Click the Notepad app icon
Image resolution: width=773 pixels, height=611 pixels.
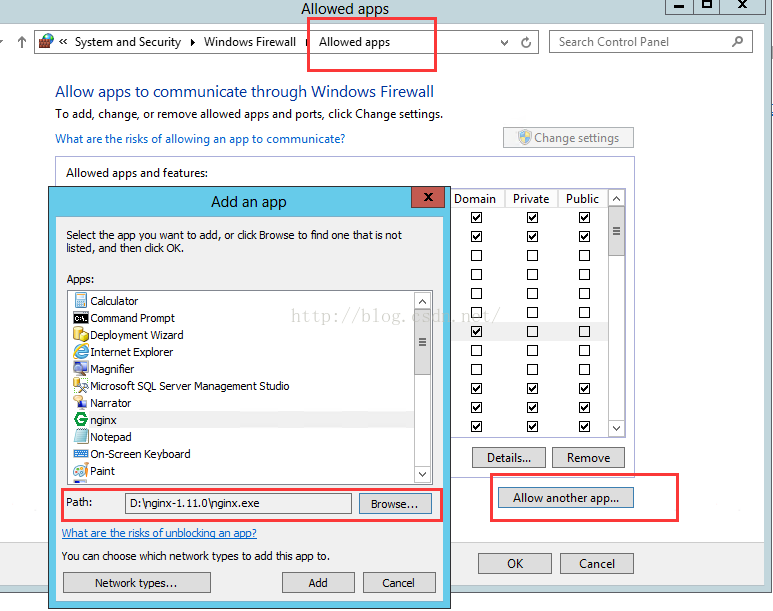coord(81,436)
